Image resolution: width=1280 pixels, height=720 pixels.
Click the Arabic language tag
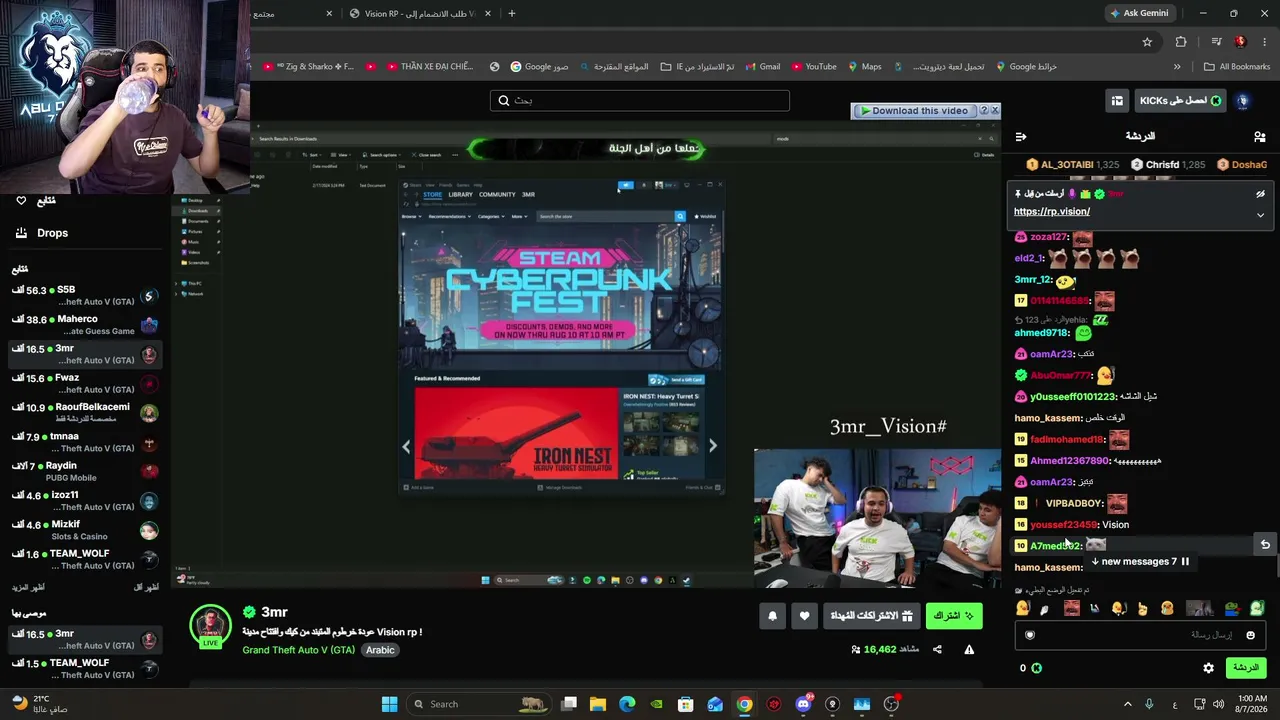pyautogui.click(x=380, y=650)
